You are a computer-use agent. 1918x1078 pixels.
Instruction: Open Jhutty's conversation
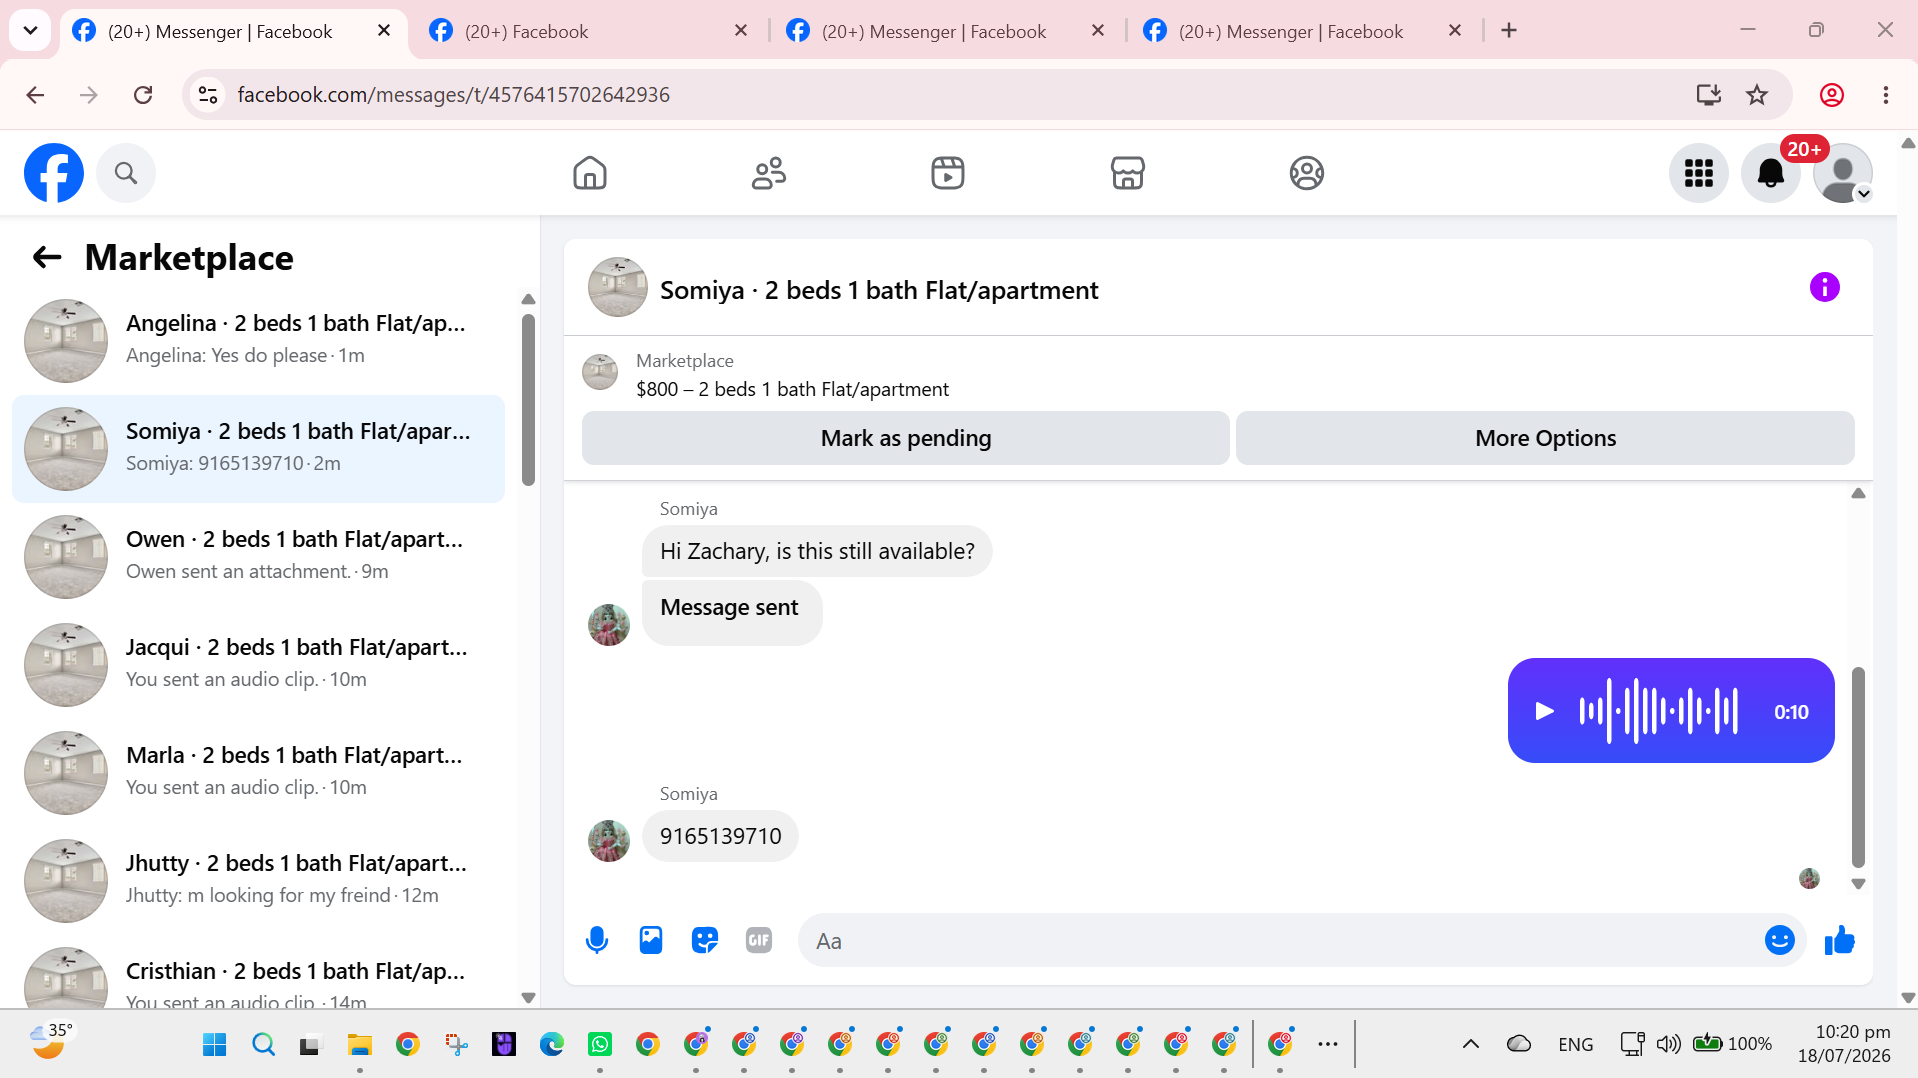tap(258, 880)
